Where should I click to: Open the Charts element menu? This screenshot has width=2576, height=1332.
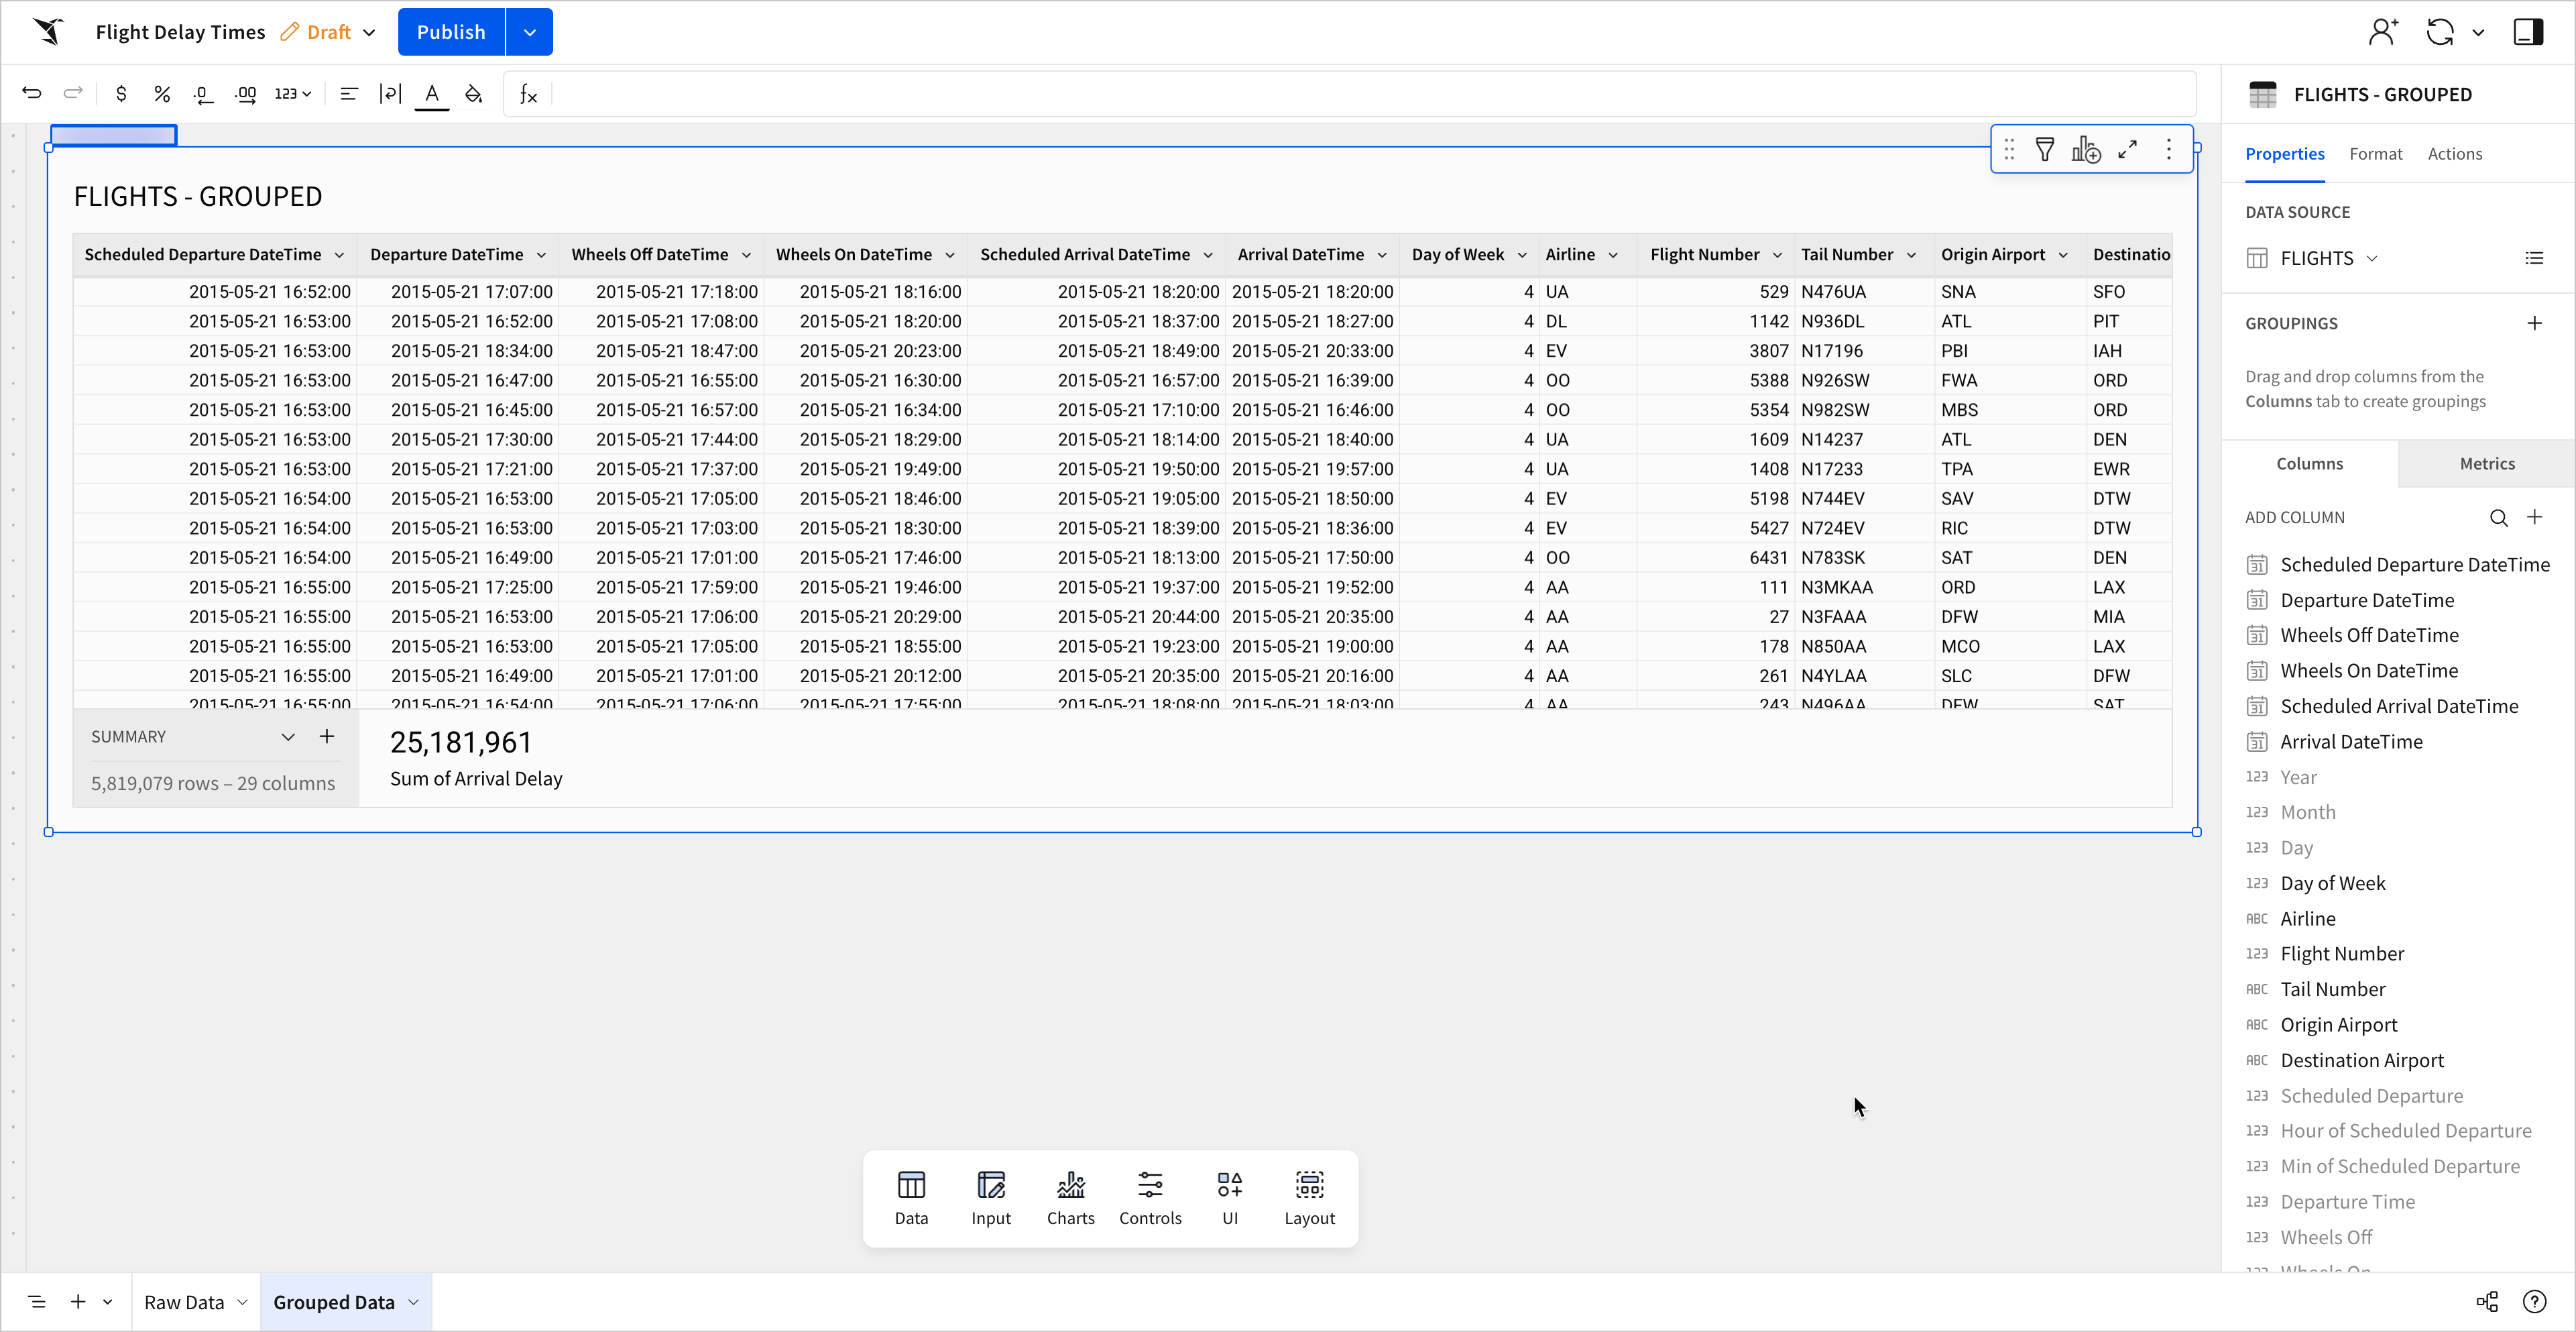(1070, 1198)
